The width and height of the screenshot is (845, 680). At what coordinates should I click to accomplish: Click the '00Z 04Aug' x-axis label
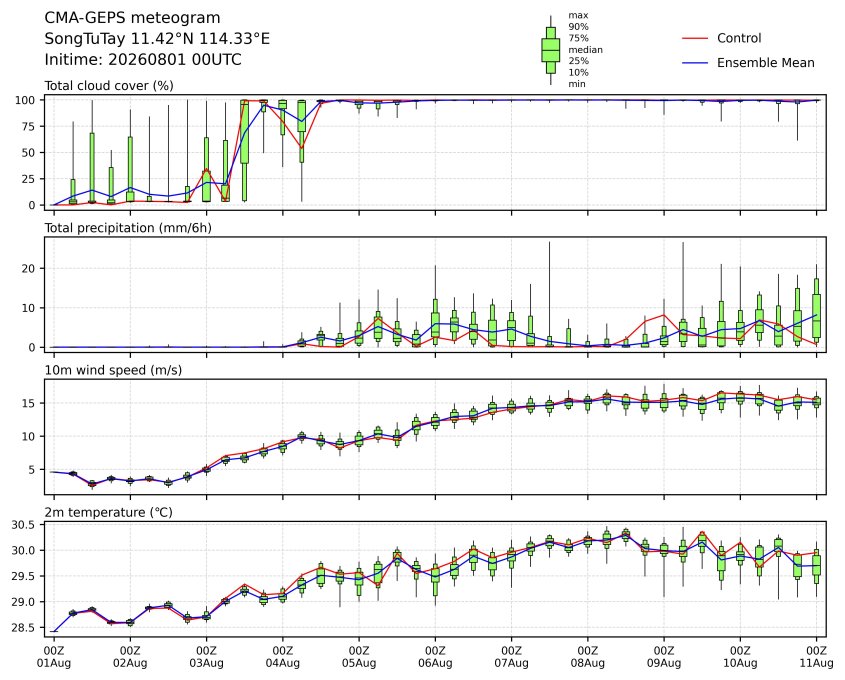[x=282, y=657]
